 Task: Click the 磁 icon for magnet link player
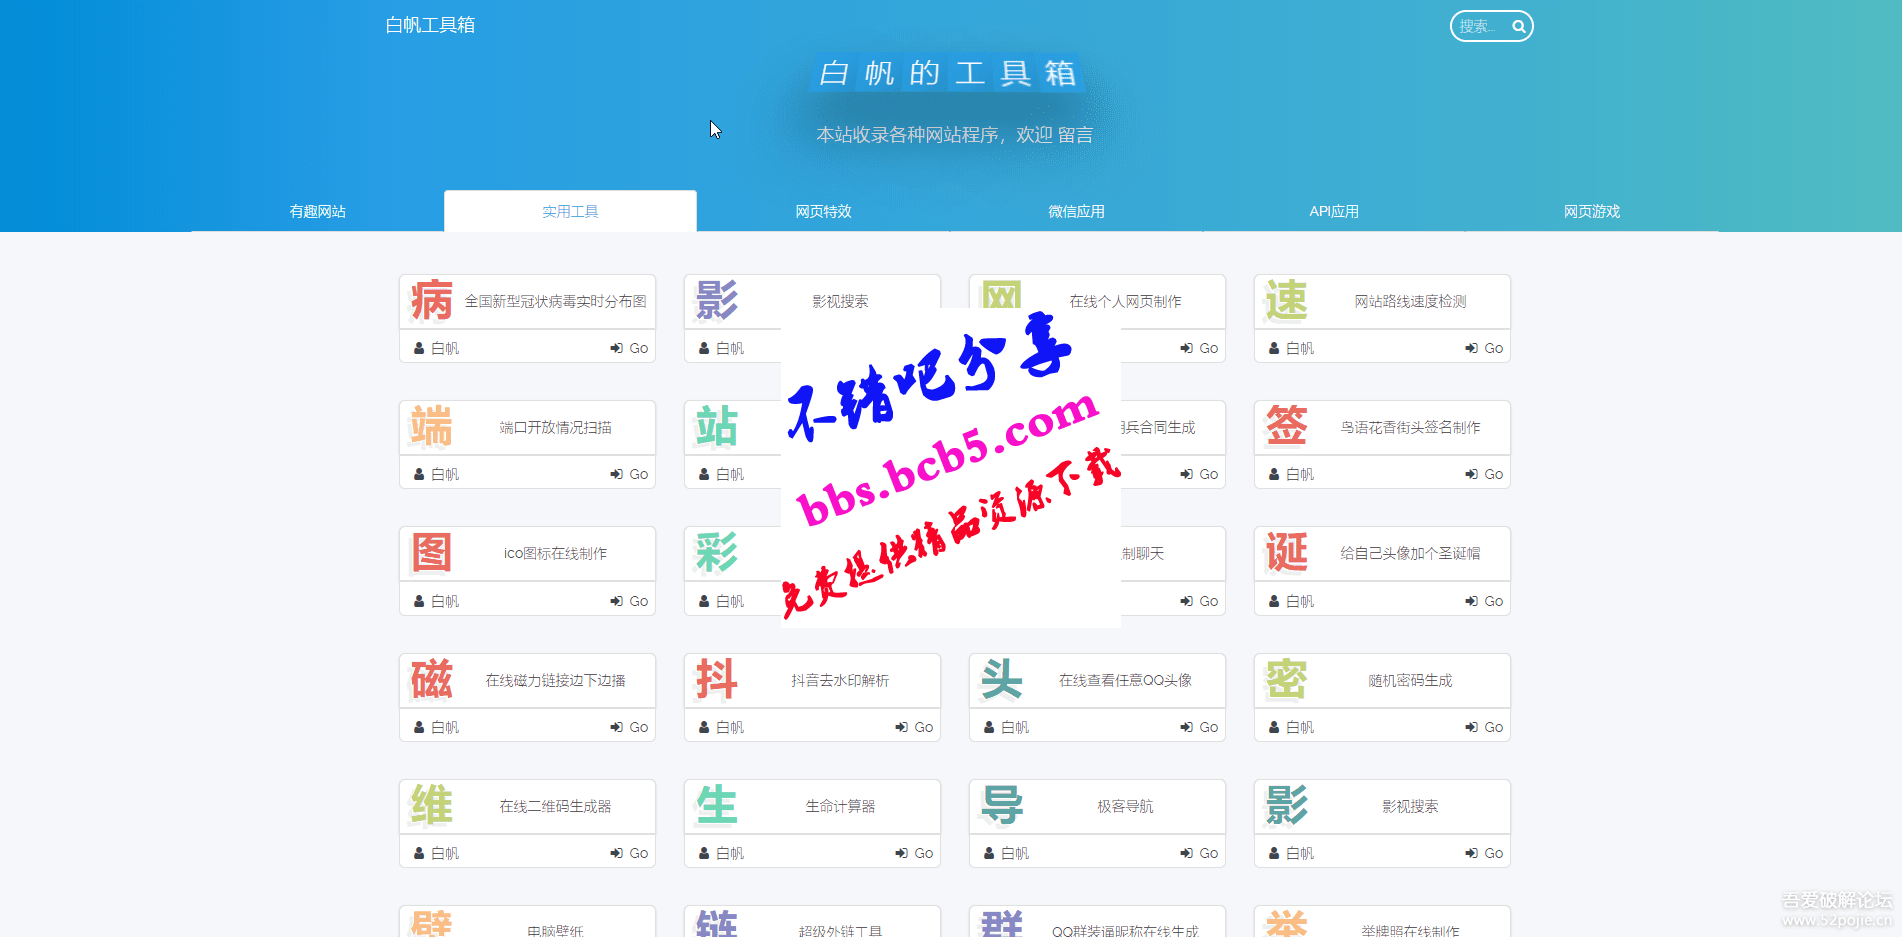[x=431, y=680]
